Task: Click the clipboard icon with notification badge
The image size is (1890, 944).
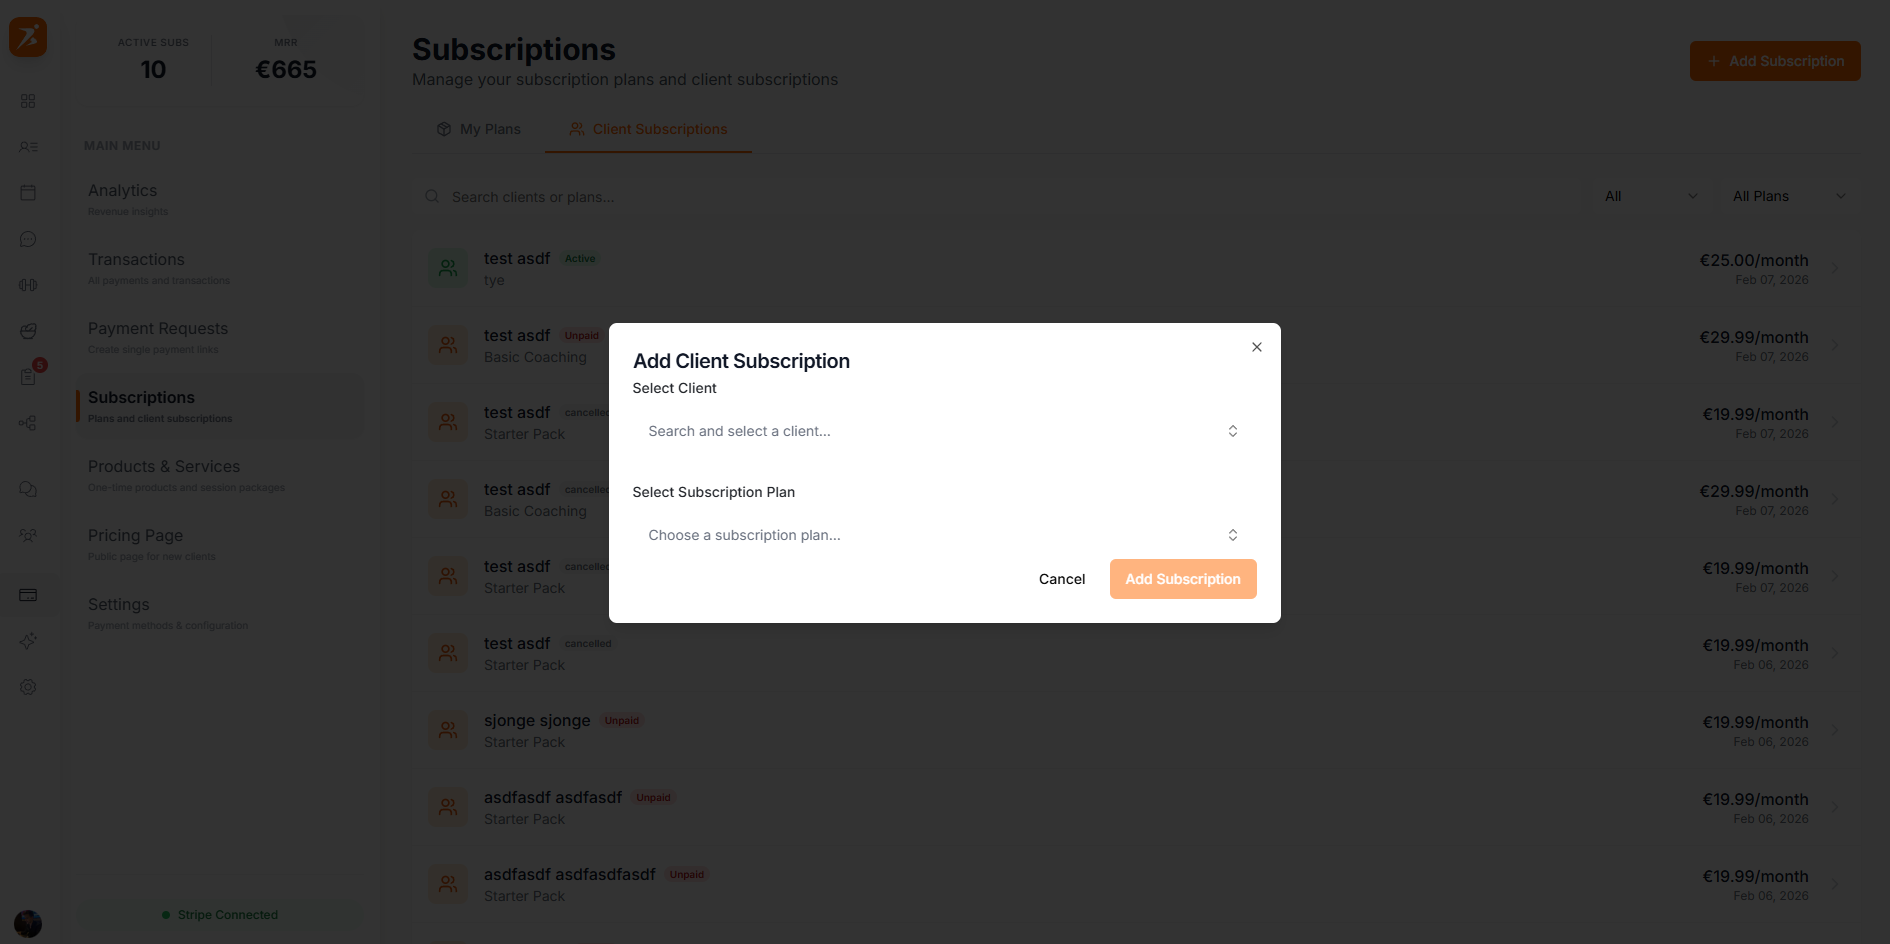Action: [28, 377]
